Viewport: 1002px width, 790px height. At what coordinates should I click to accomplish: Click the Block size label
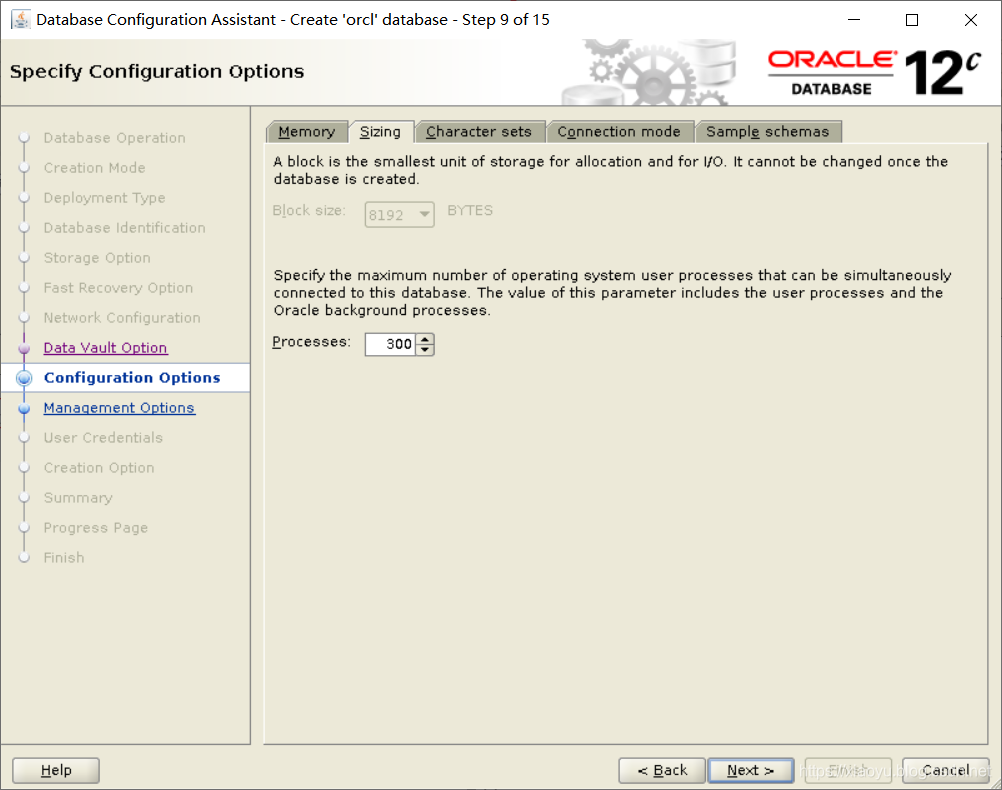pyautogui.click(x=309, y=210)
